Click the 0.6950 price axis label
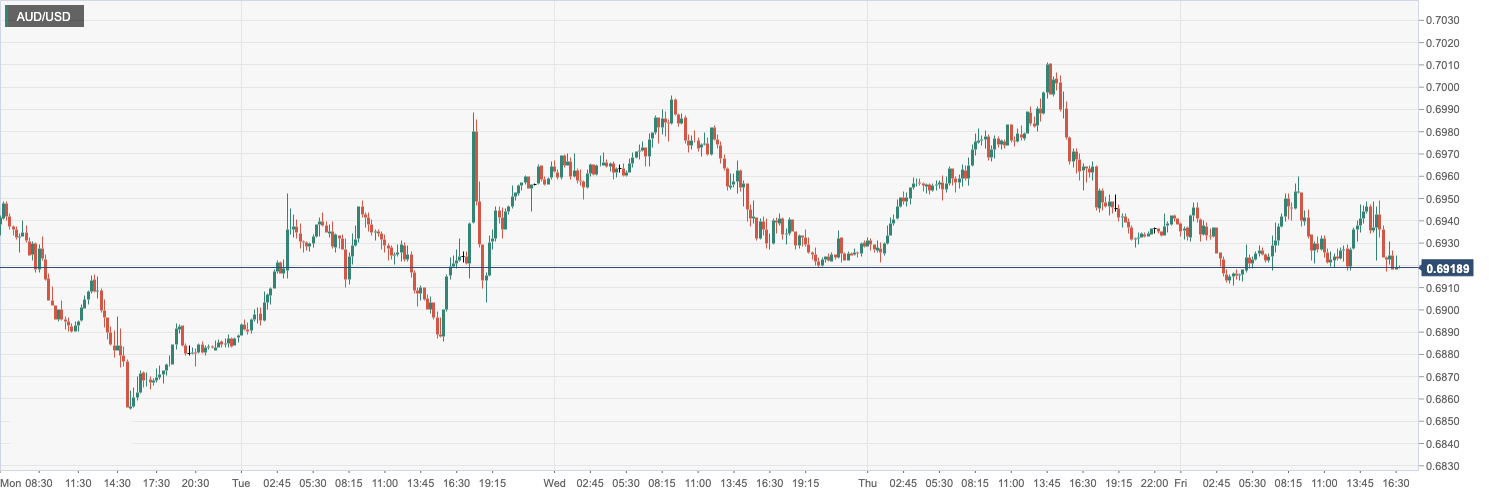The width and height of the screenshot is (1489, 496). [1443, 199]
